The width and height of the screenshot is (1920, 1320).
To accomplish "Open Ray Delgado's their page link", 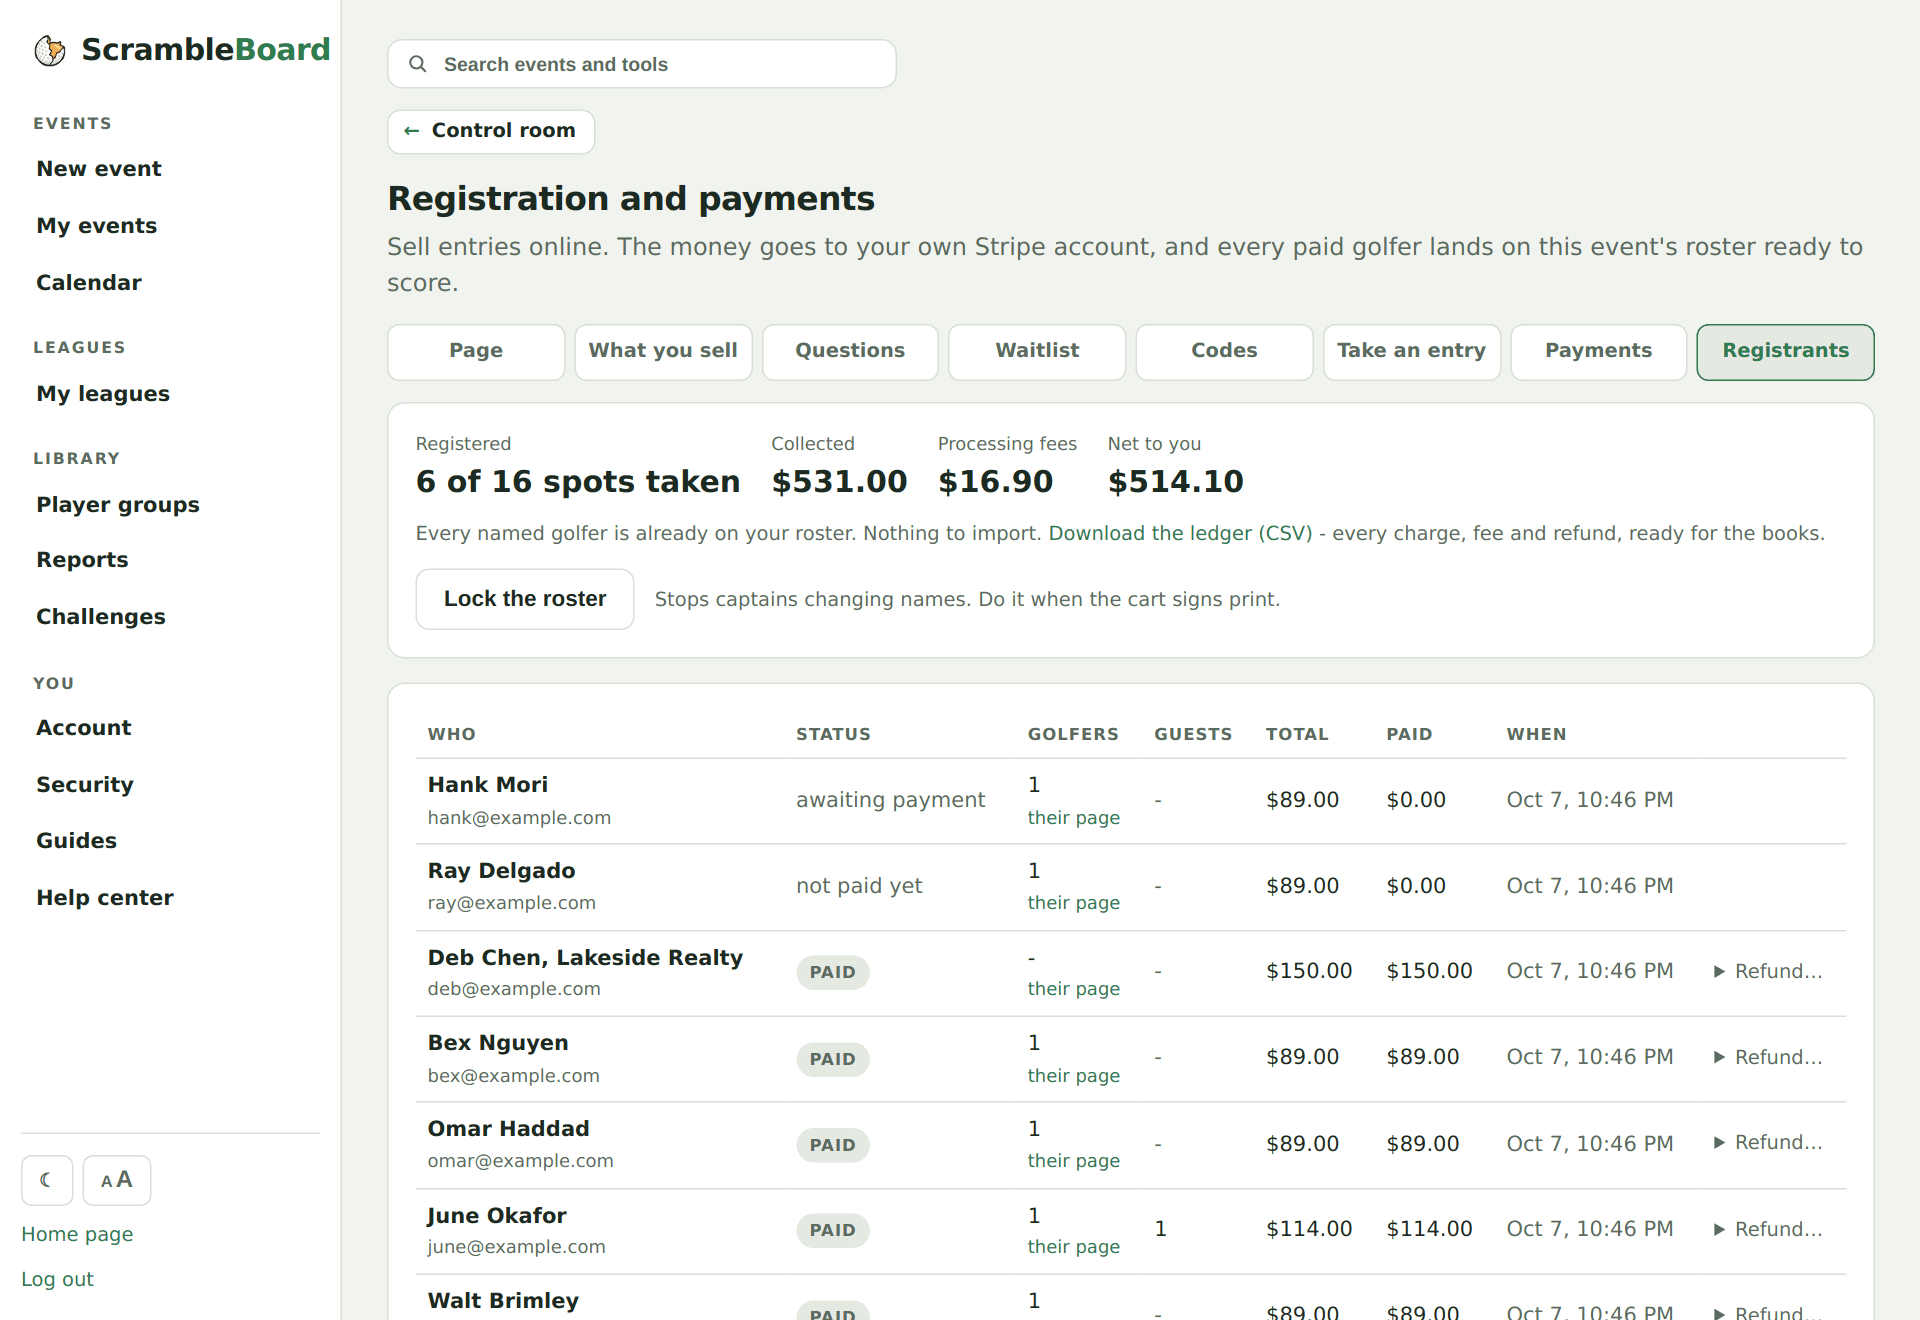I will point(1073,903).
